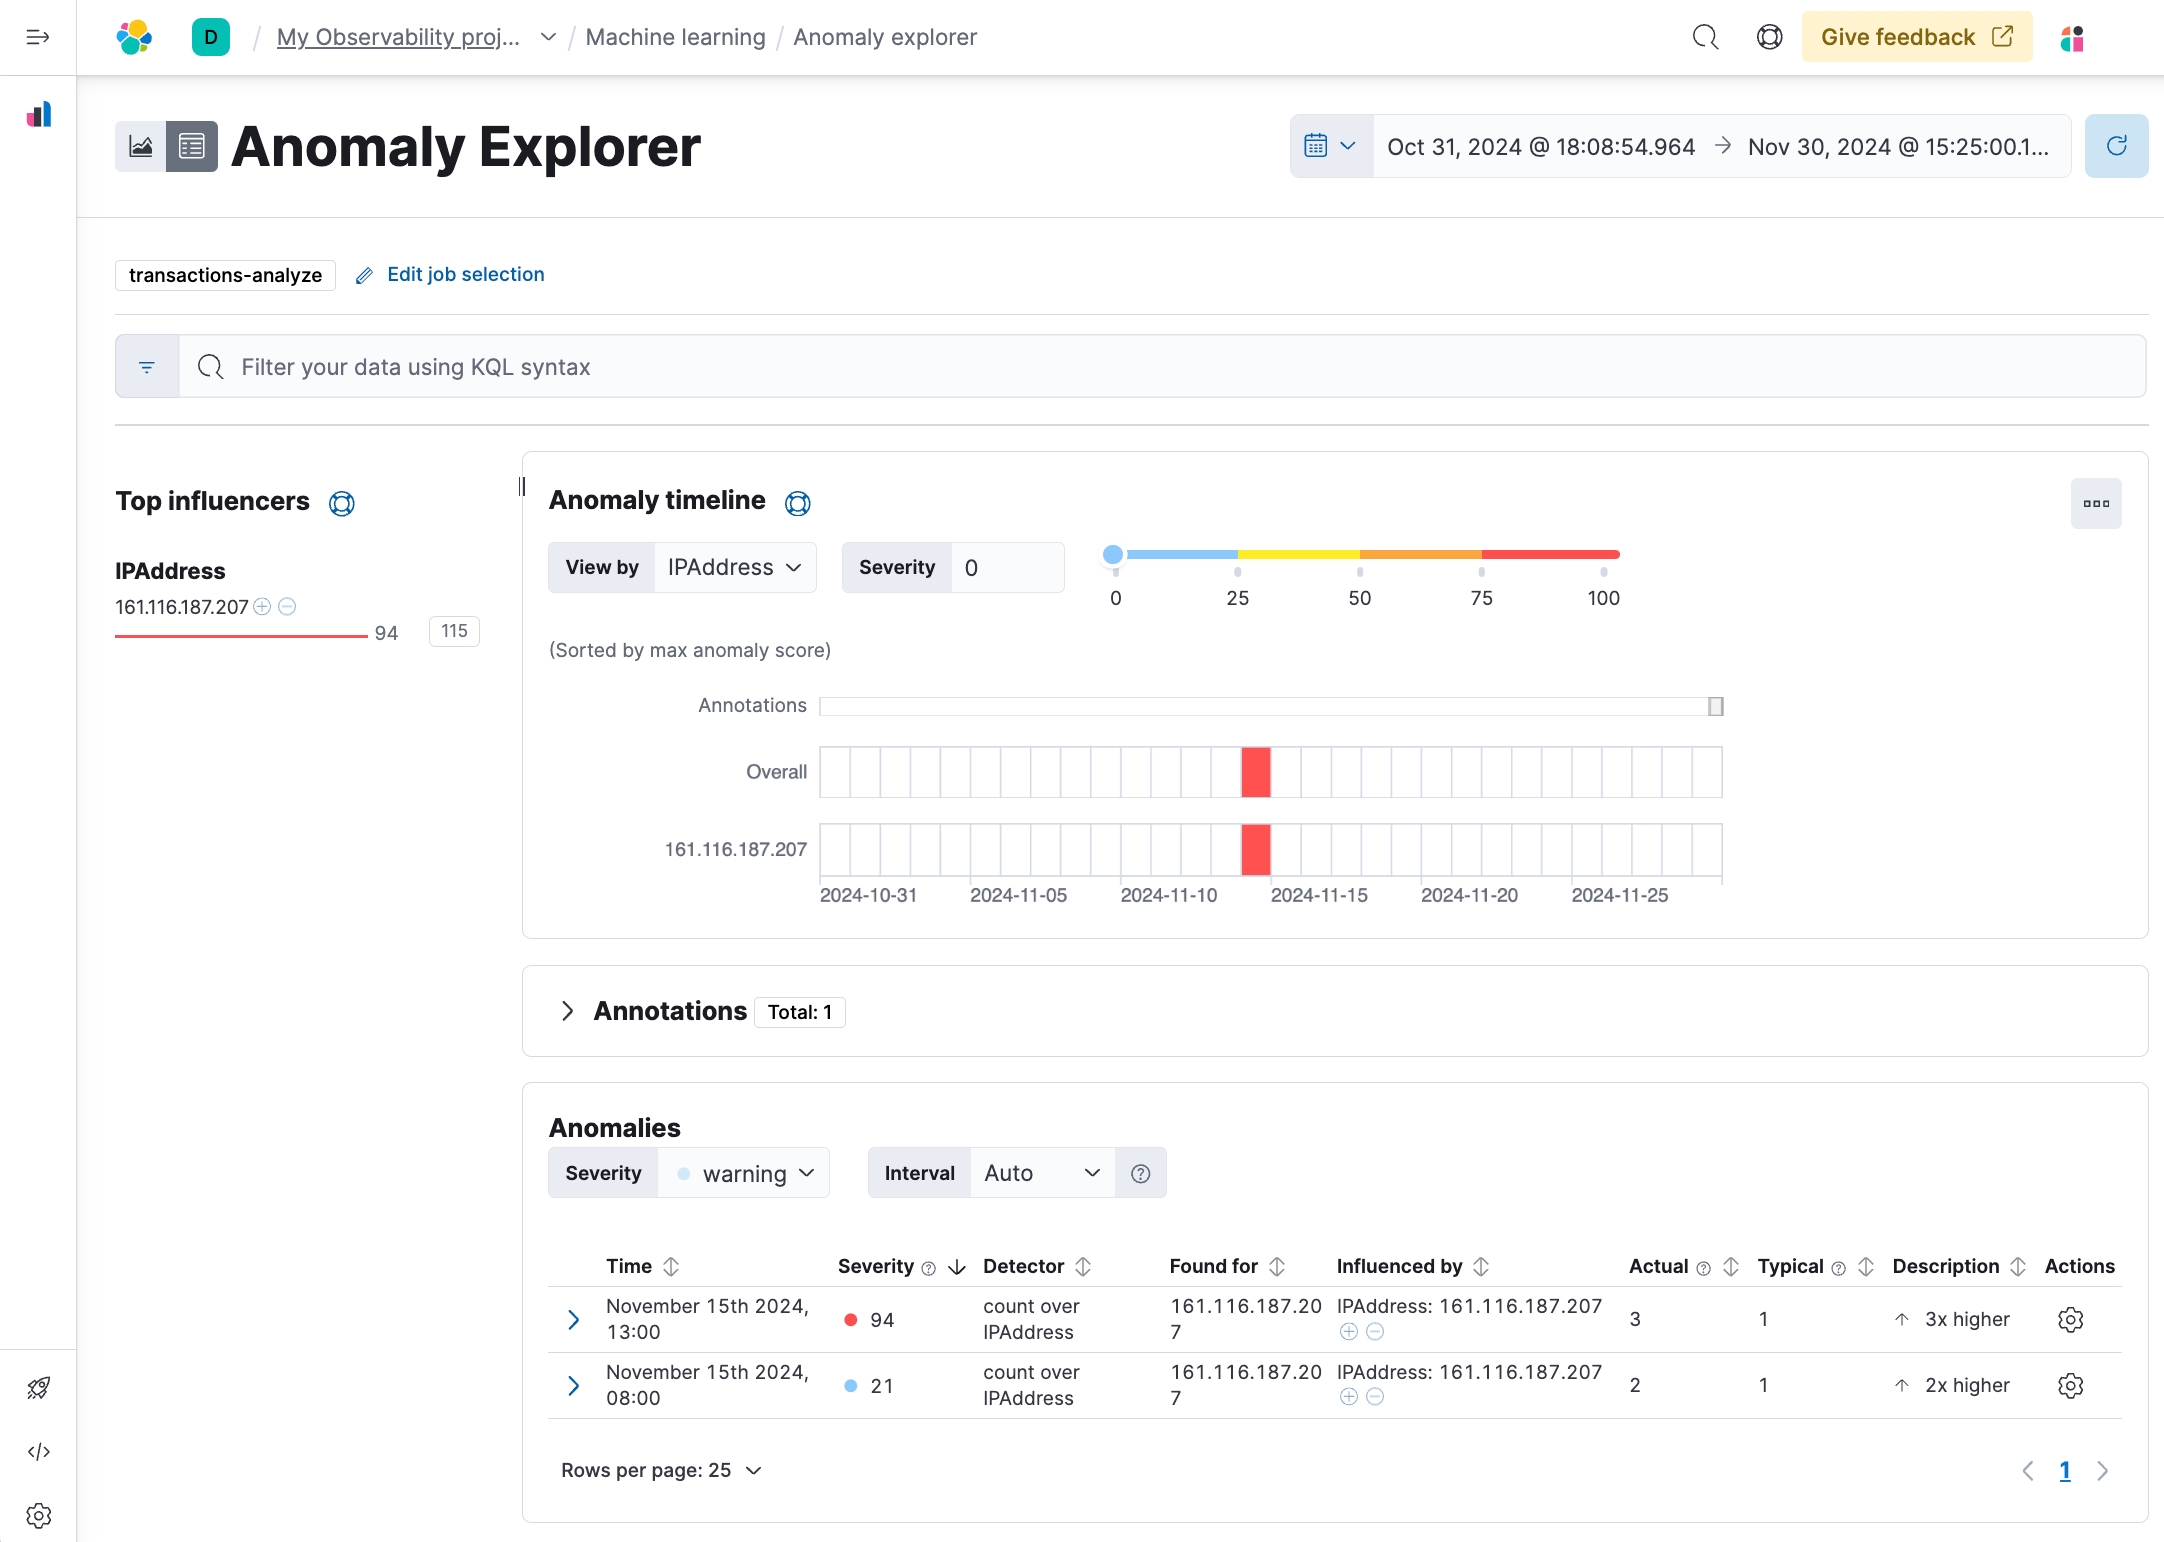This screenshot has height=1542, width=2164.
Task: Open Anomalies severity warning dropdown
Action: (x=744, y=1173)
